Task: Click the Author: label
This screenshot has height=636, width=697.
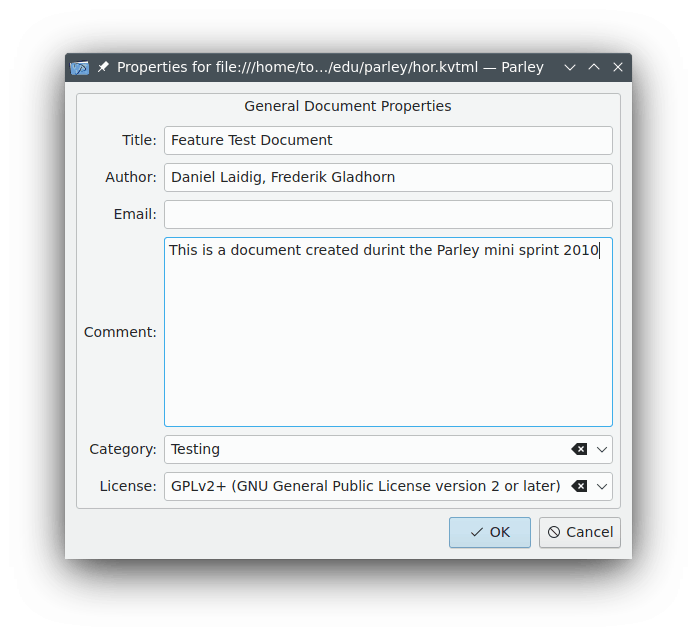Action: (131, 177)
